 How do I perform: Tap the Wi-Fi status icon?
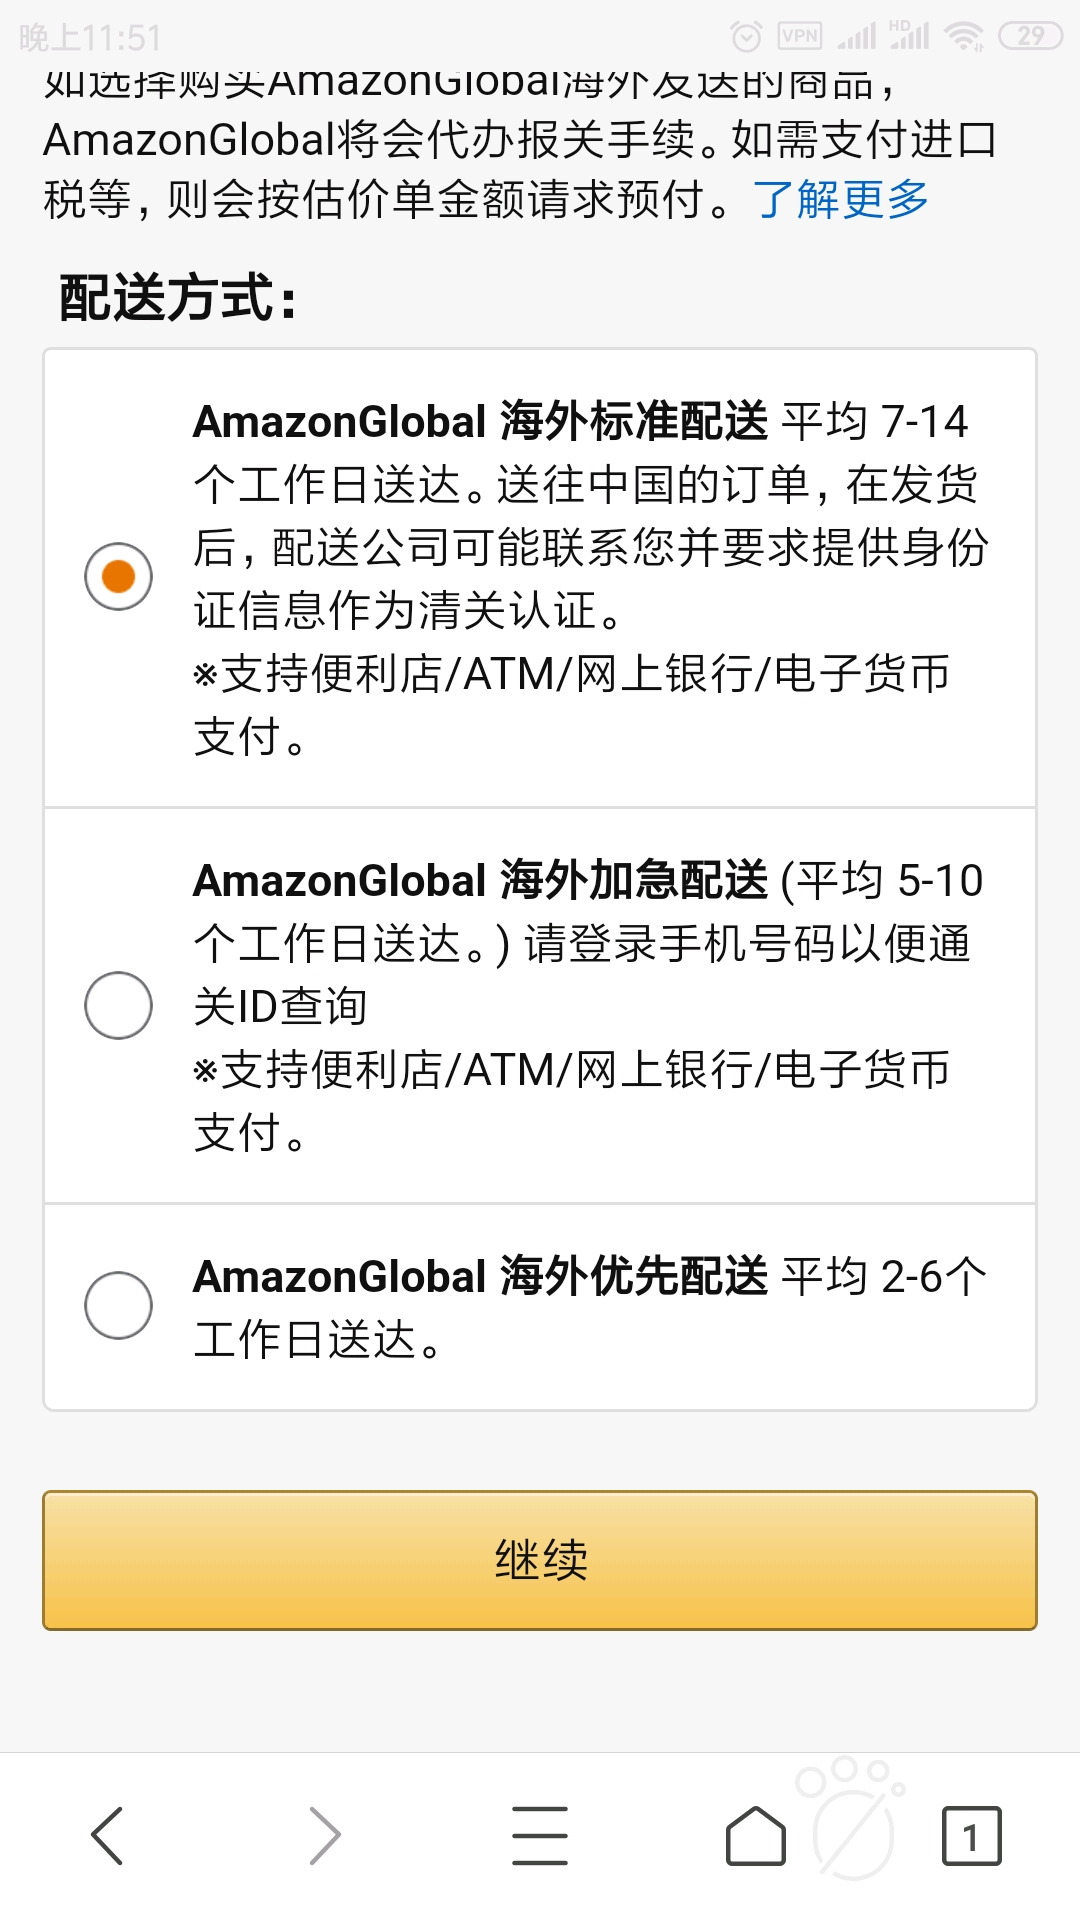pyautogui.click(x=964, y=37)
